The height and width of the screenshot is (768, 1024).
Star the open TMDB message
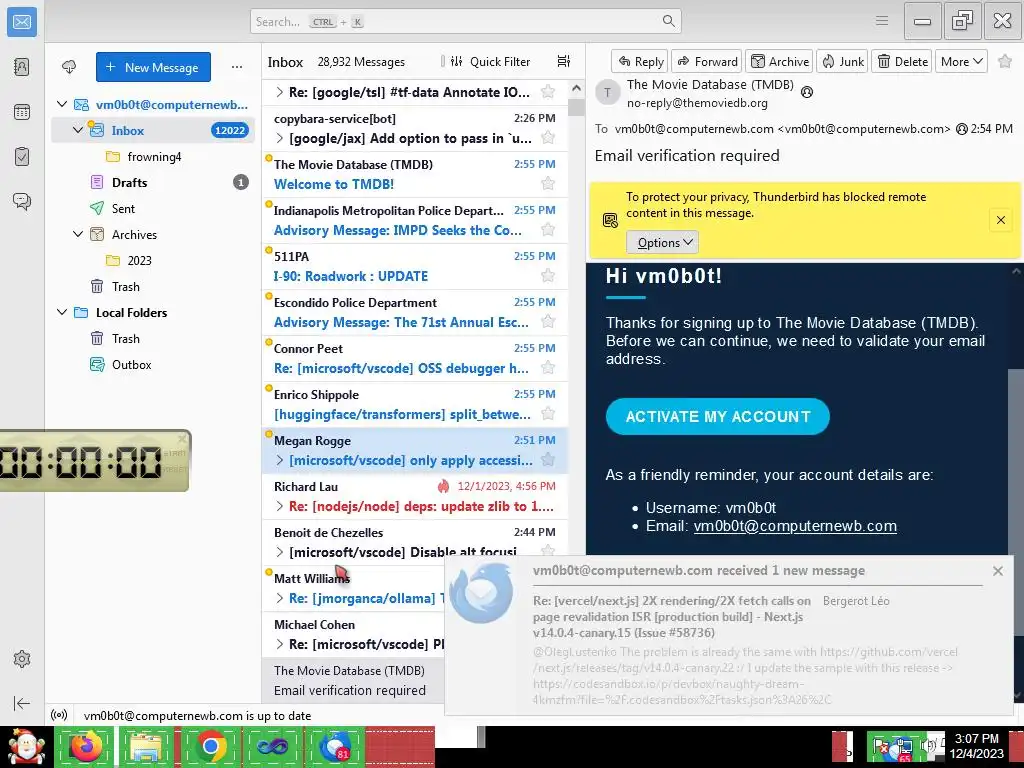click(1005, 61)
